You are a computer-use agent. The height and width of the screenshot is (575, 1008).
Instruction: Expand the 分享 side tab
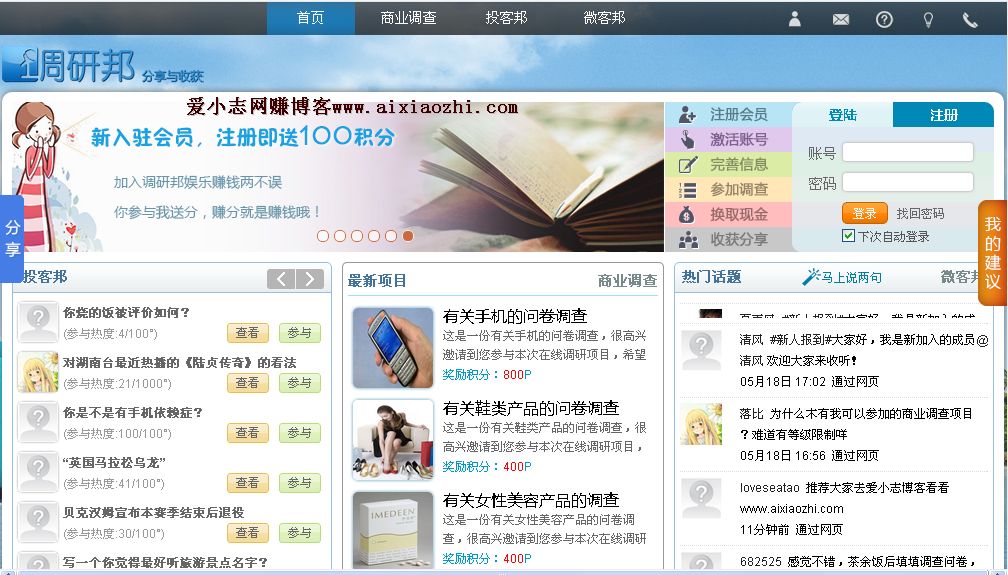(x=12, y=238)
